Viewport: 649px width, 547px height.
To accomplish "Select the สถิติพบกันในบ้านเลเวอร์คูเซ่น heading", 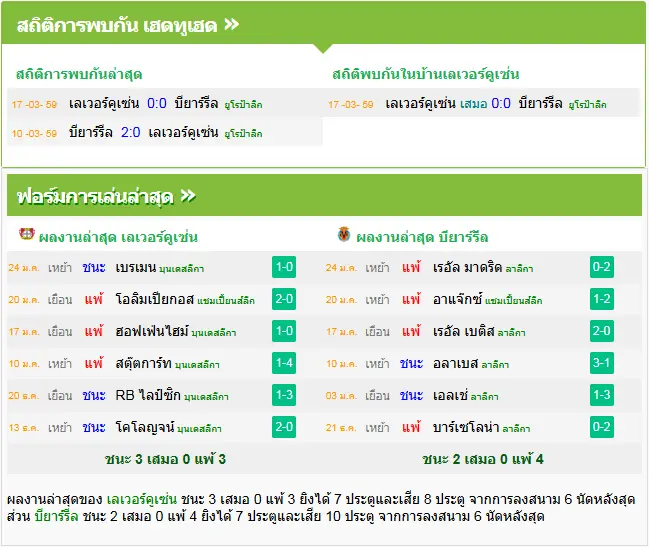I will [x=425, y=74].
